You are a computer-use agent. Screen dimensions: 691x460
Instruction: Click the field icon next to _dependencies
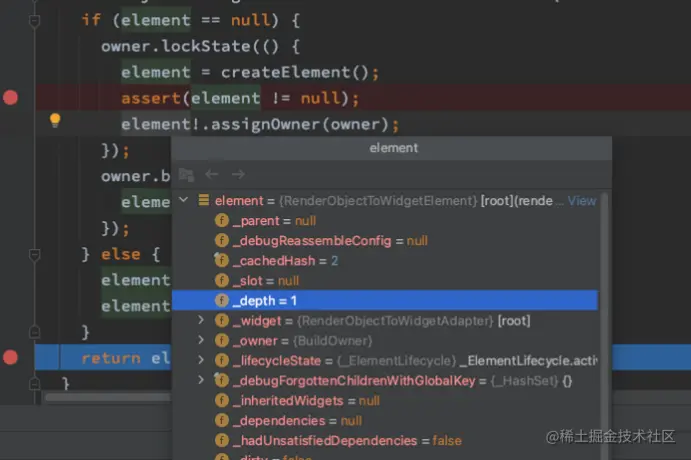pyautogui.click(x=222, y=420)
